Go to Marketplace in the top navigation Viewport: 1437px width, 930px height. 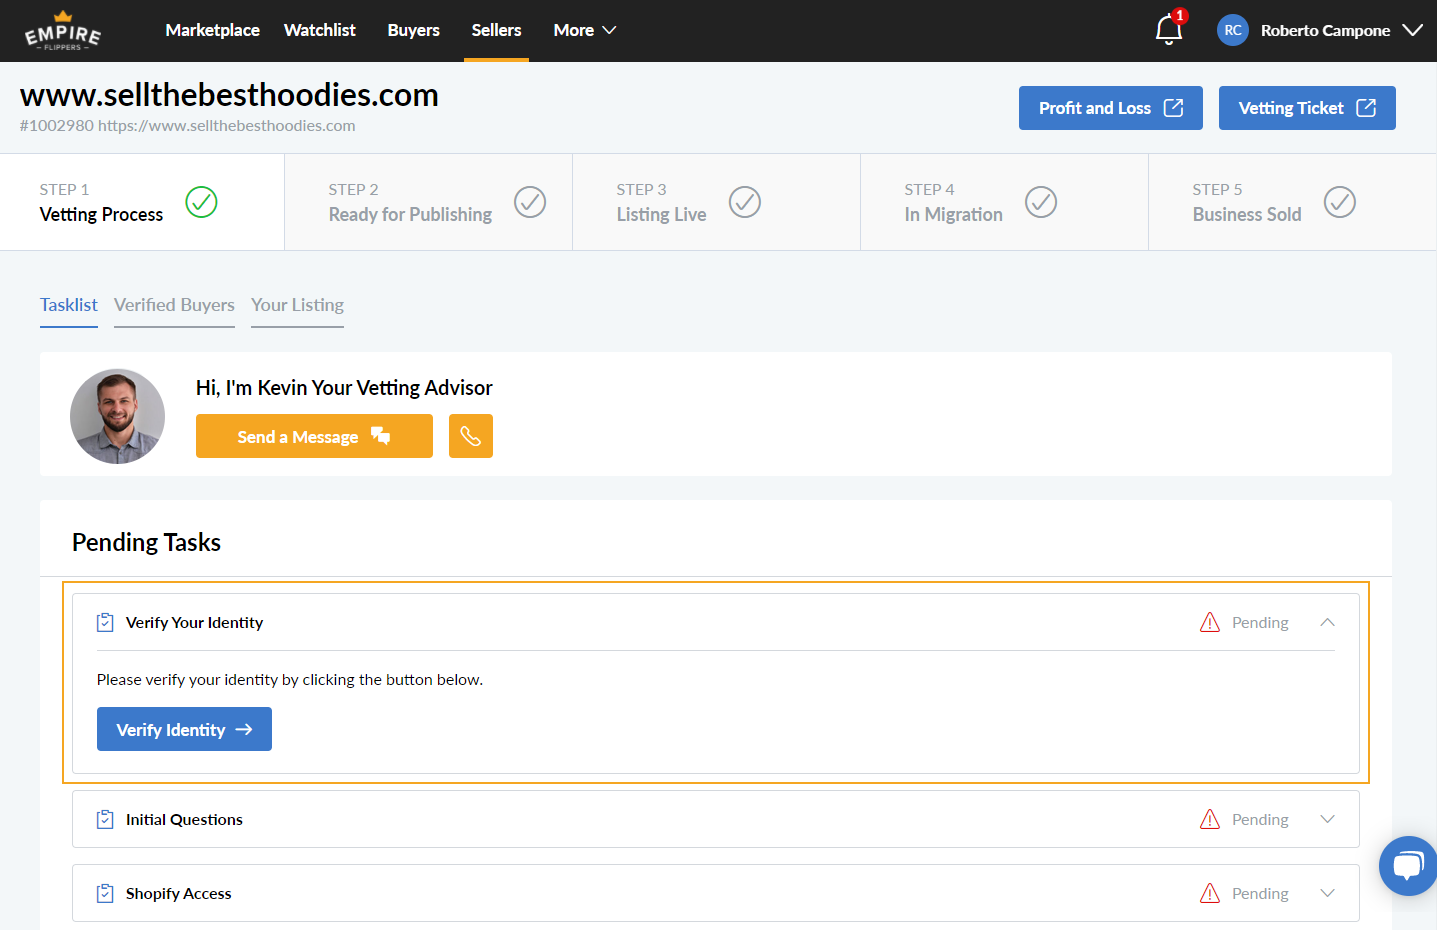212,30
